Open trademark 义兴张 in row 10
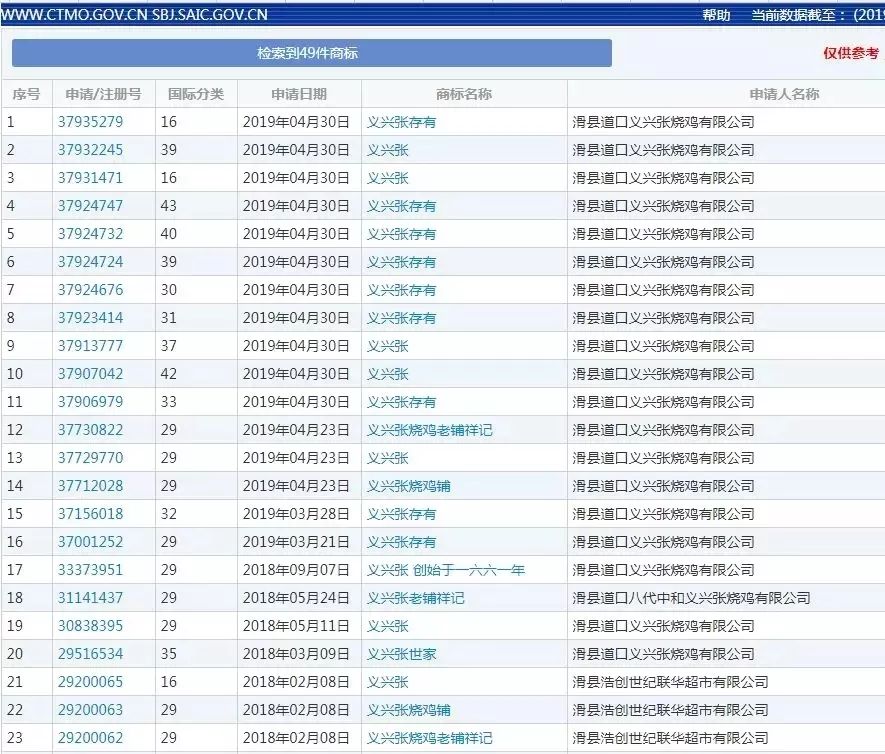This screenshot has width=885, height=754. [387, 374]
